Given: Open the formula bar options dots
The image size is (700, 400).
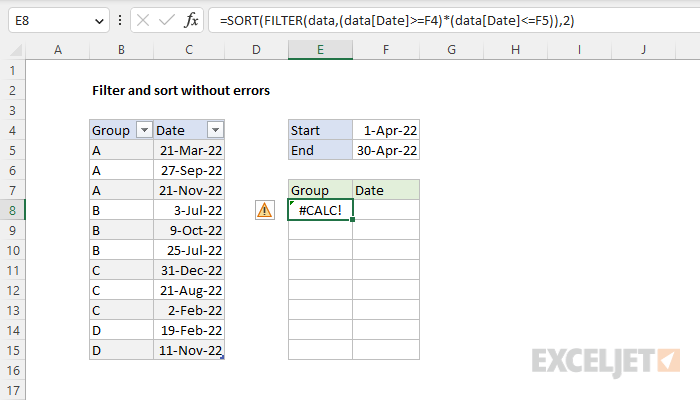Looking at the screenshot, I should click(120, 20).
